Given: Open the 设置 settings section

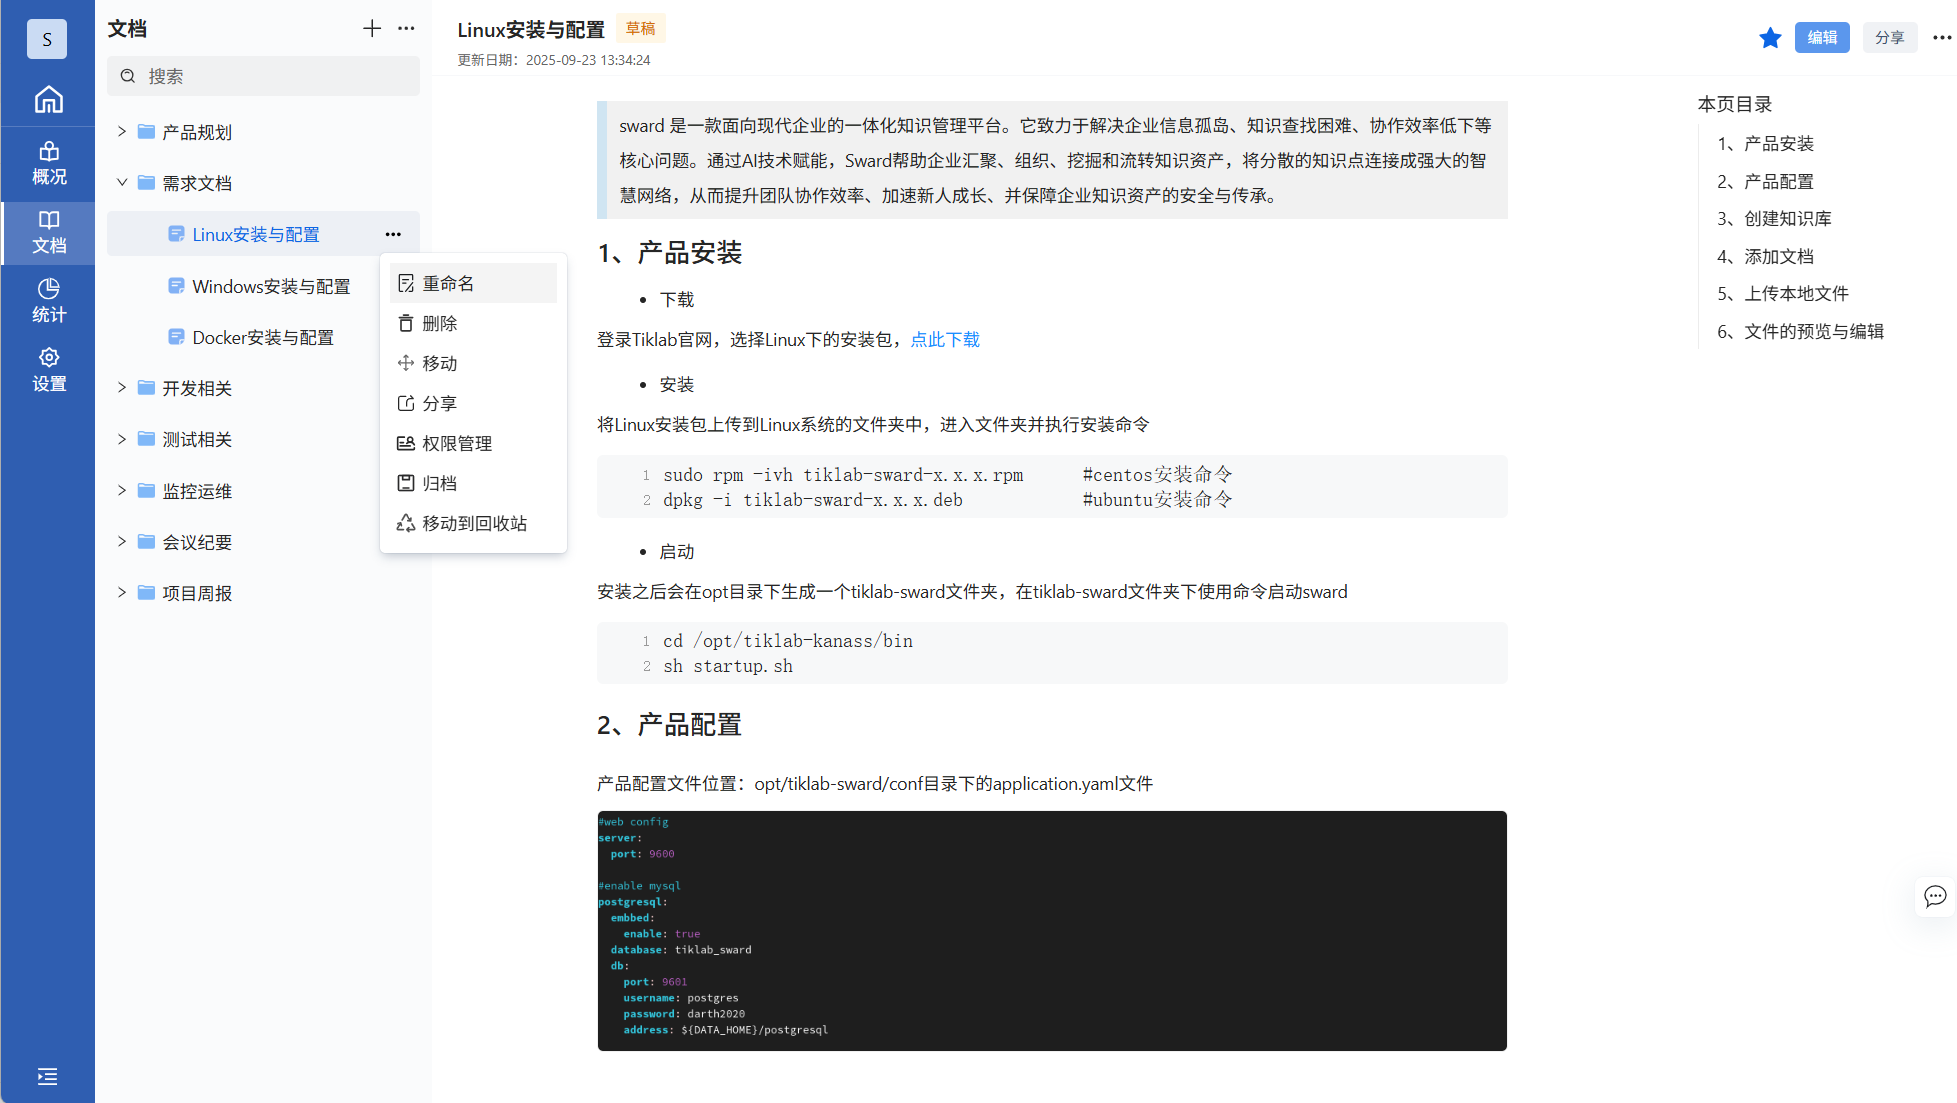Looking at the screenshot, I should pos(48,370).
